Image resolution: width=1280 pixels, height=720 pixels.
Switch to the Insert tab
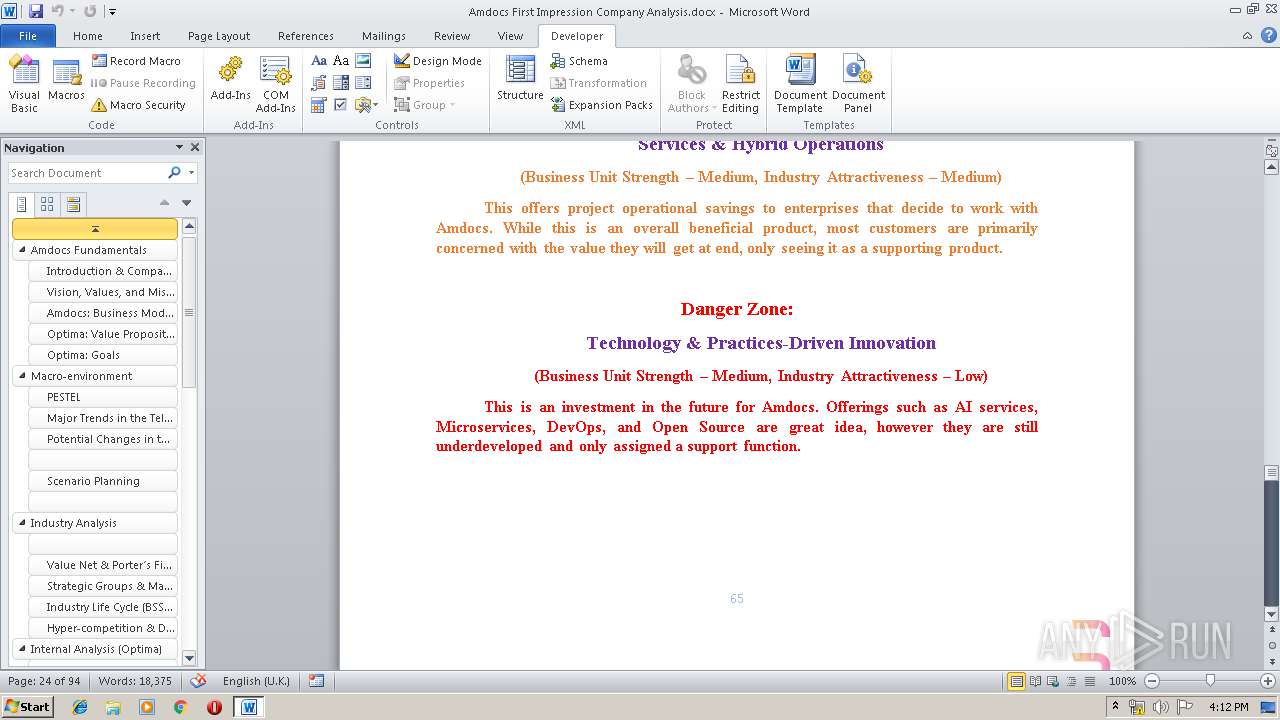tap(145, 36)
